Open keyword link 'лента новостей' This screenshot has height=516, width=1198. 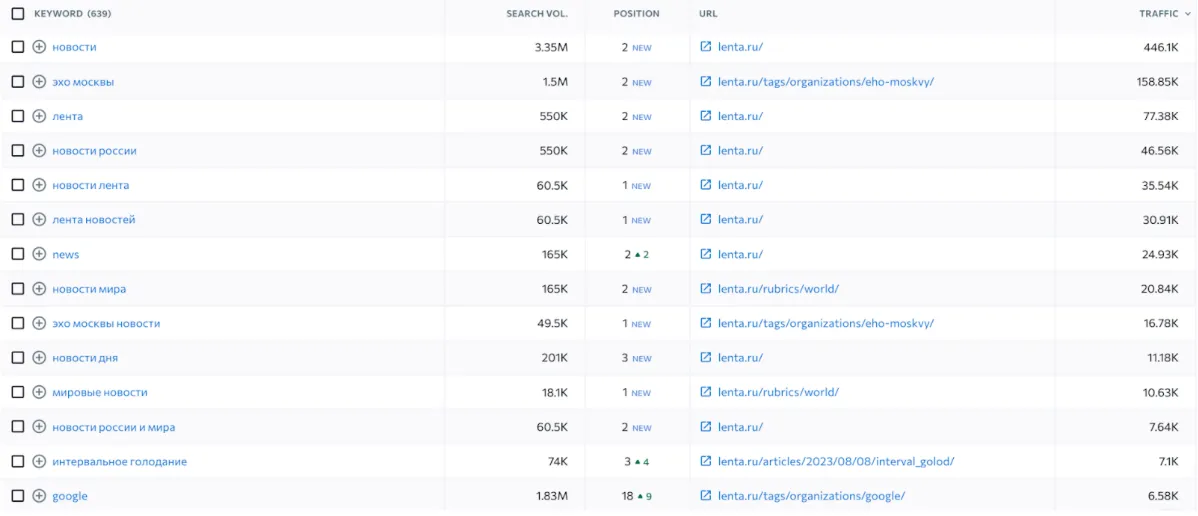[x=94, y=220]
